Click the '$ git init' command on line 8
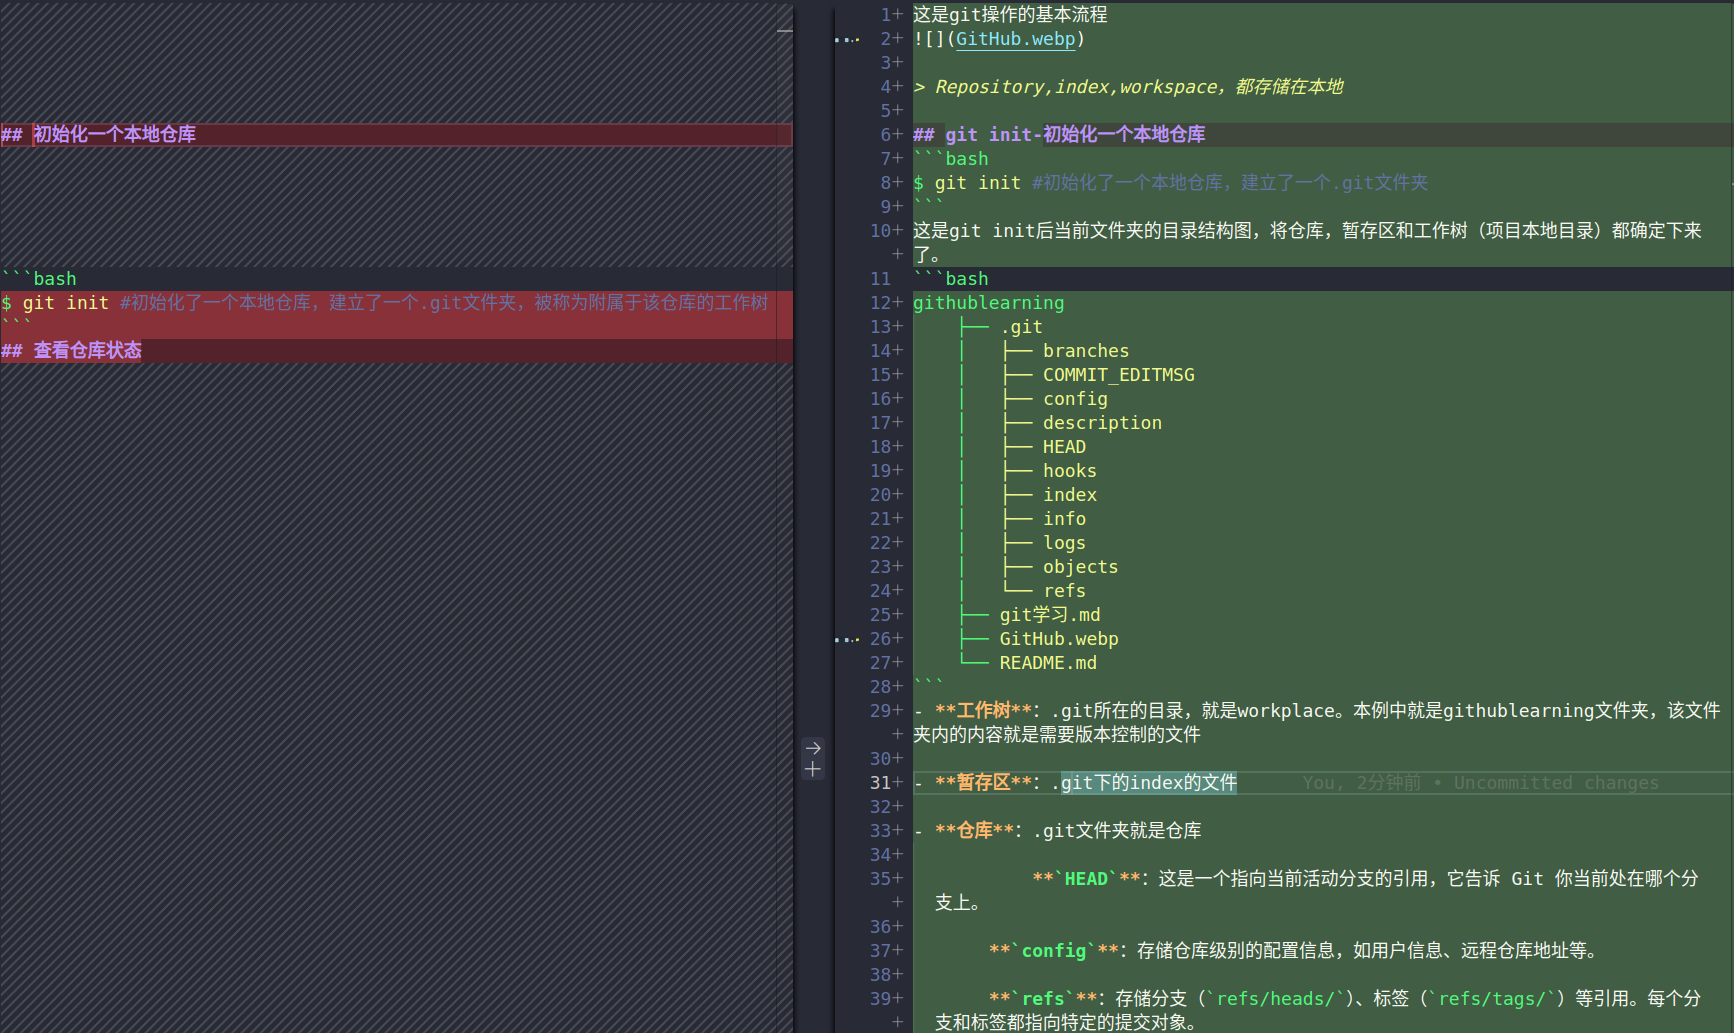Image resolution: width=1734 pixels, height=1033 pixels. coord(967,183)
